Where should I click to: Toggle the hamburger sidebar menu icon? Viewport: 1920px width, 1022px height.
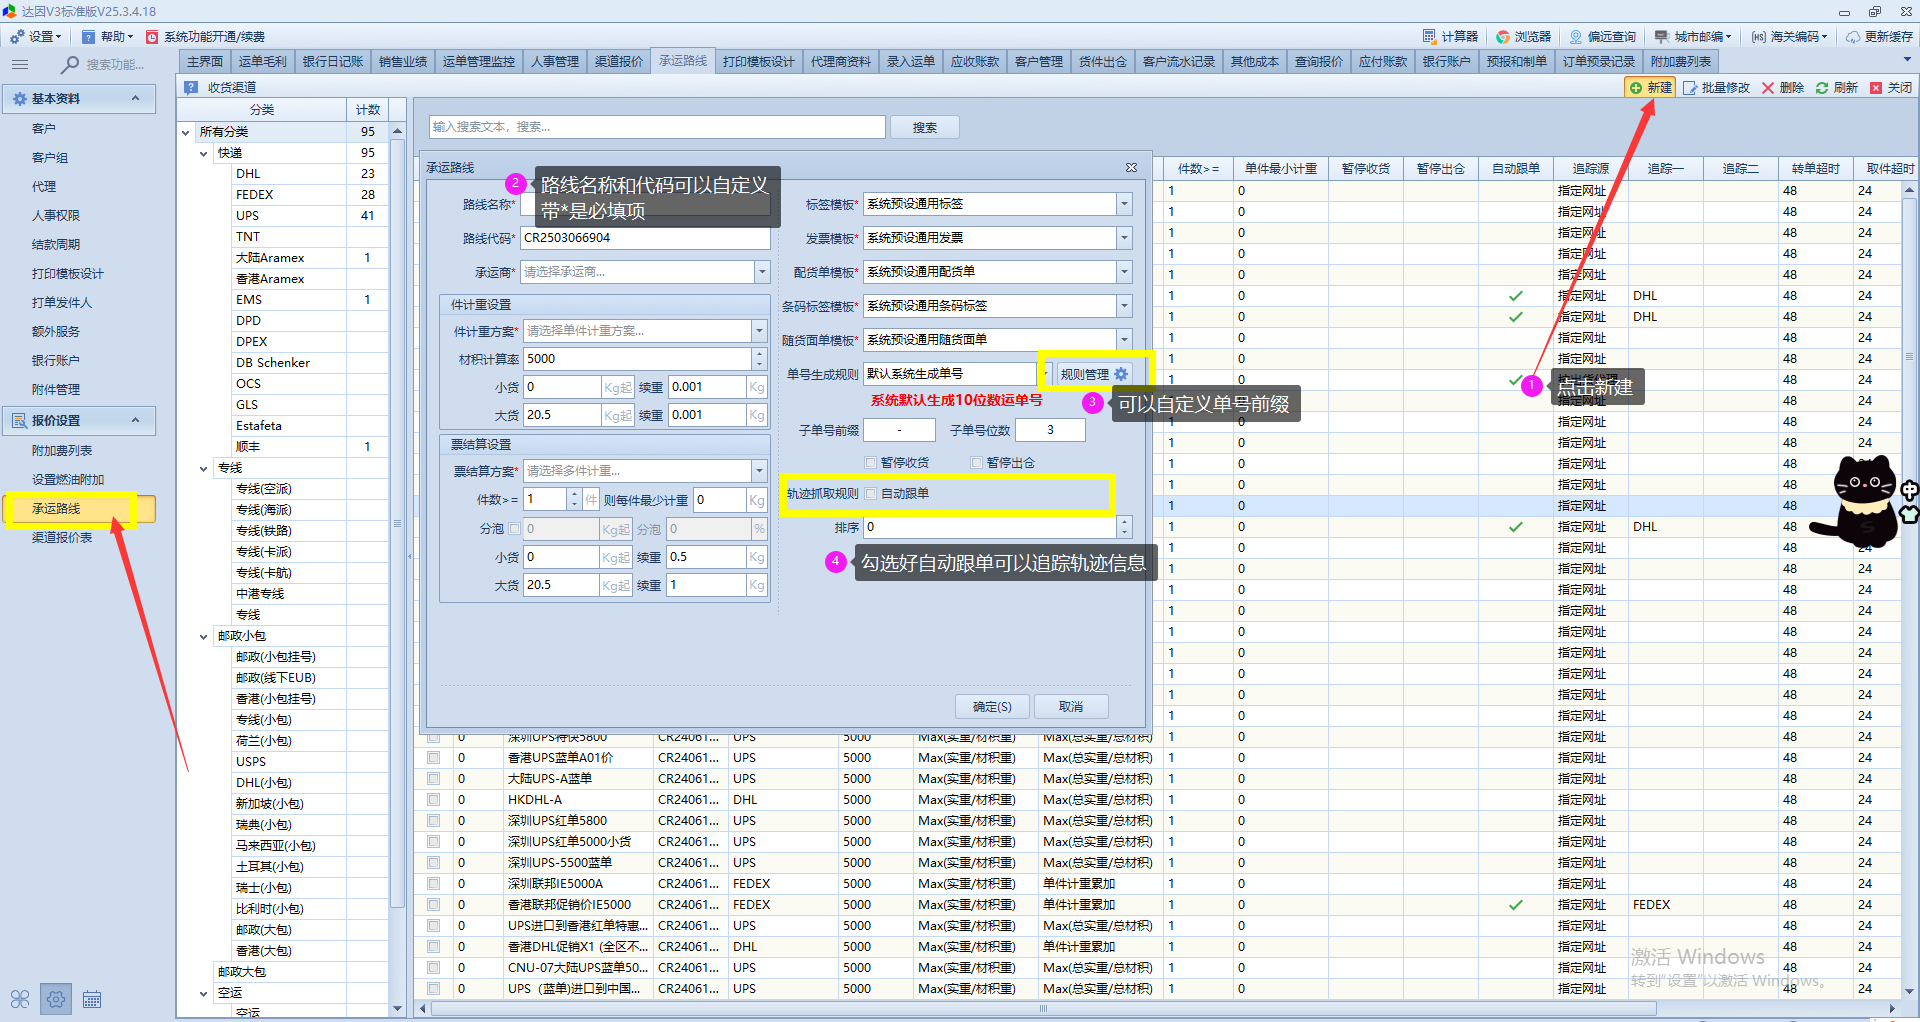tap(20, 65)
